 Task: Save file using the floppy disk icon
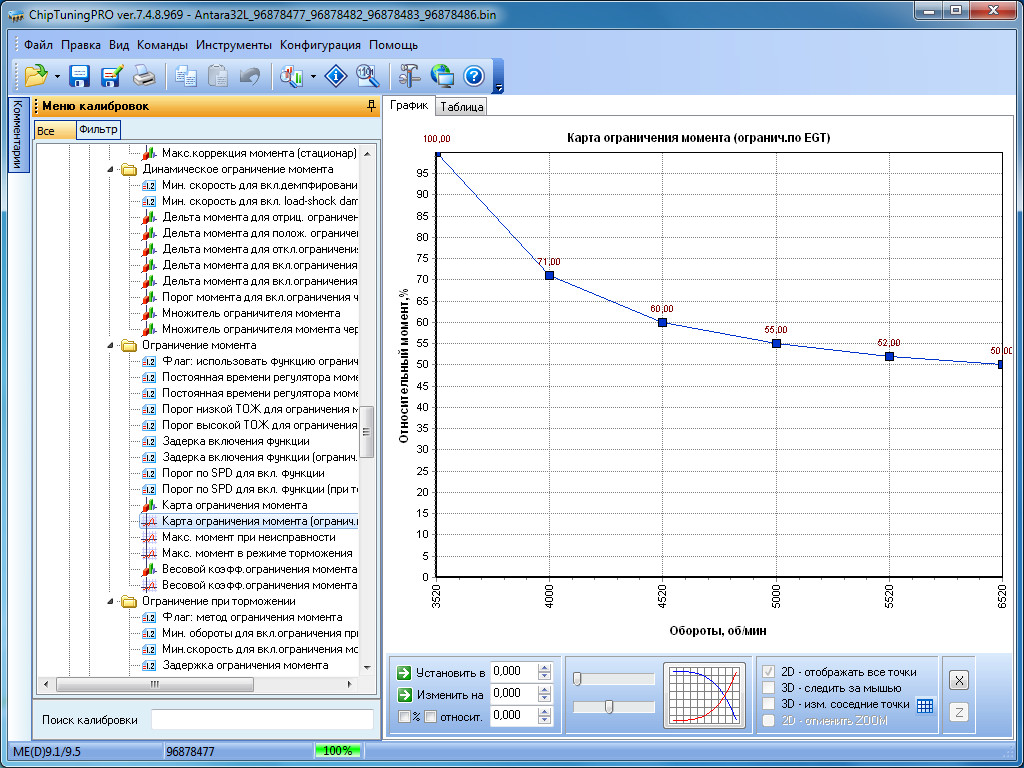tap(80, 76)
